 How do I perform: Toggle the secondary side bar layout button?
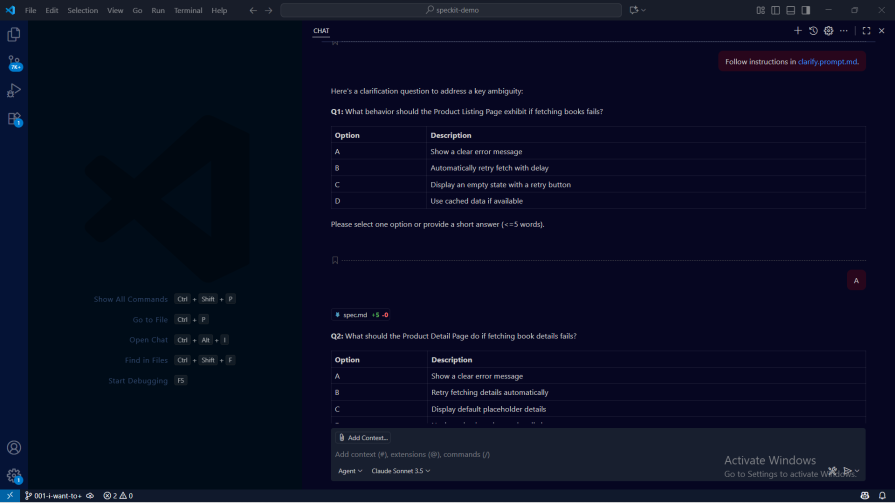point(805,10)
